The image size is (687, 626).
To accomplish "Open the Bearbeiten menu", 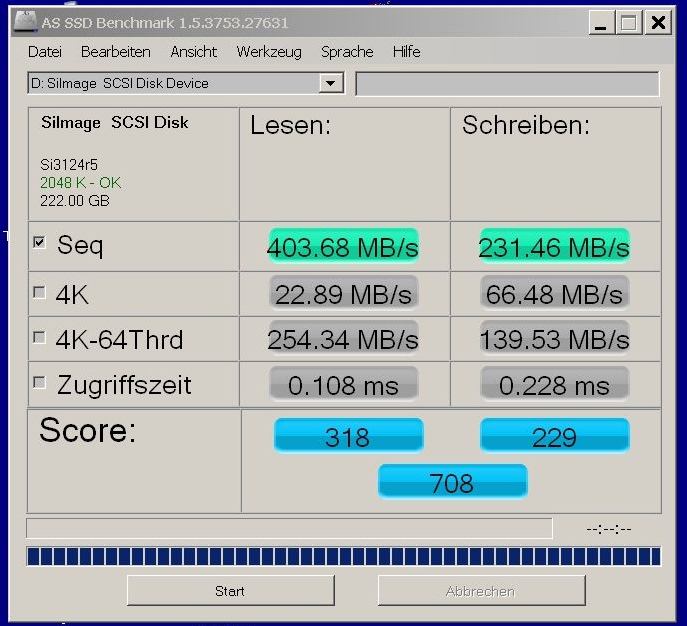I will pos(116,52).
